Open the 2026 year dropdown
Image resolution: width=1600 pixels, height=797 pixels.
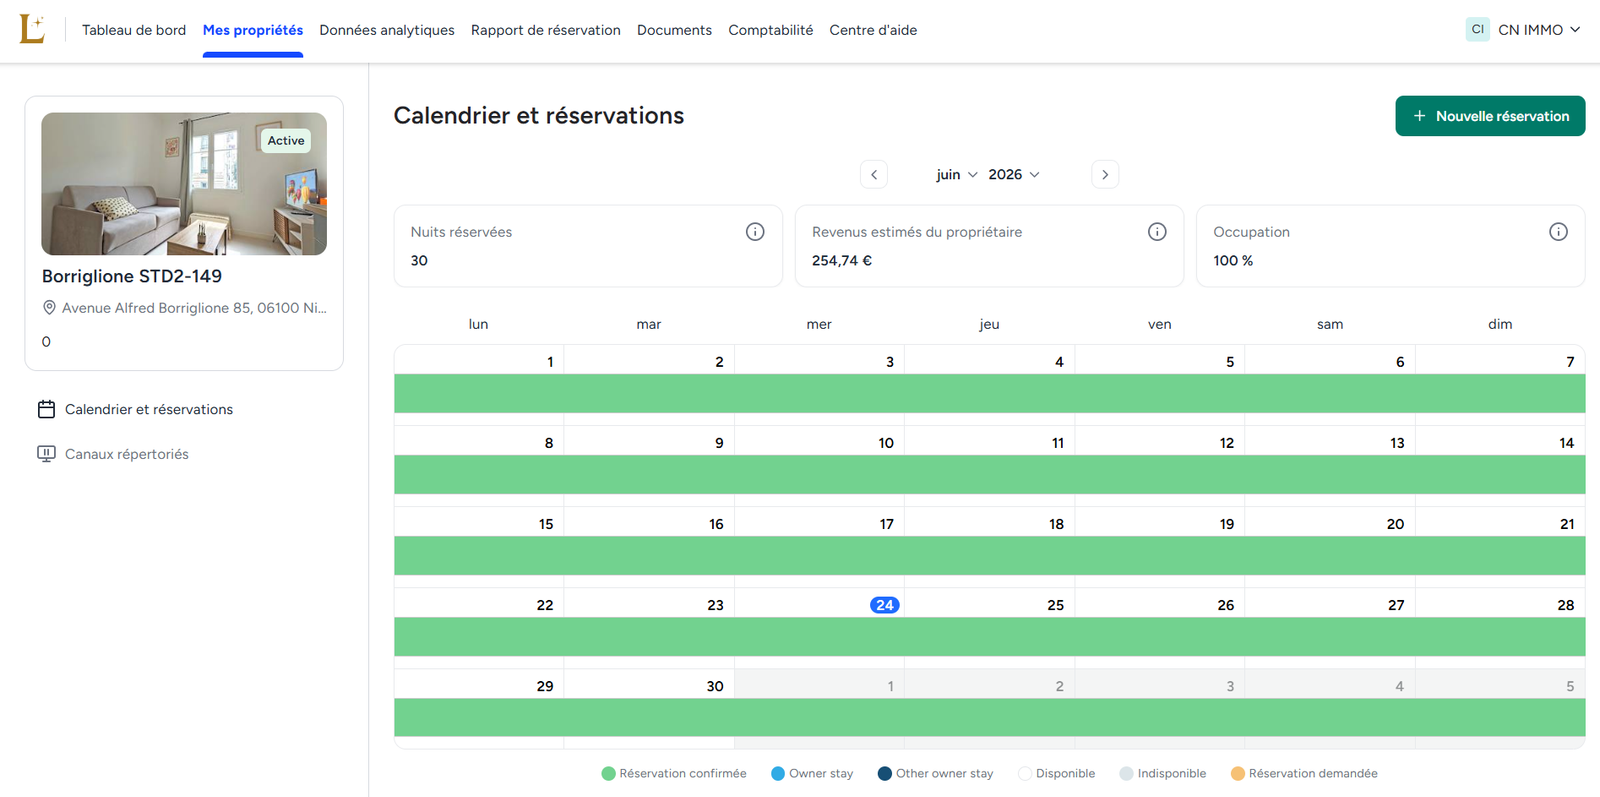(x=1014, y=174)
